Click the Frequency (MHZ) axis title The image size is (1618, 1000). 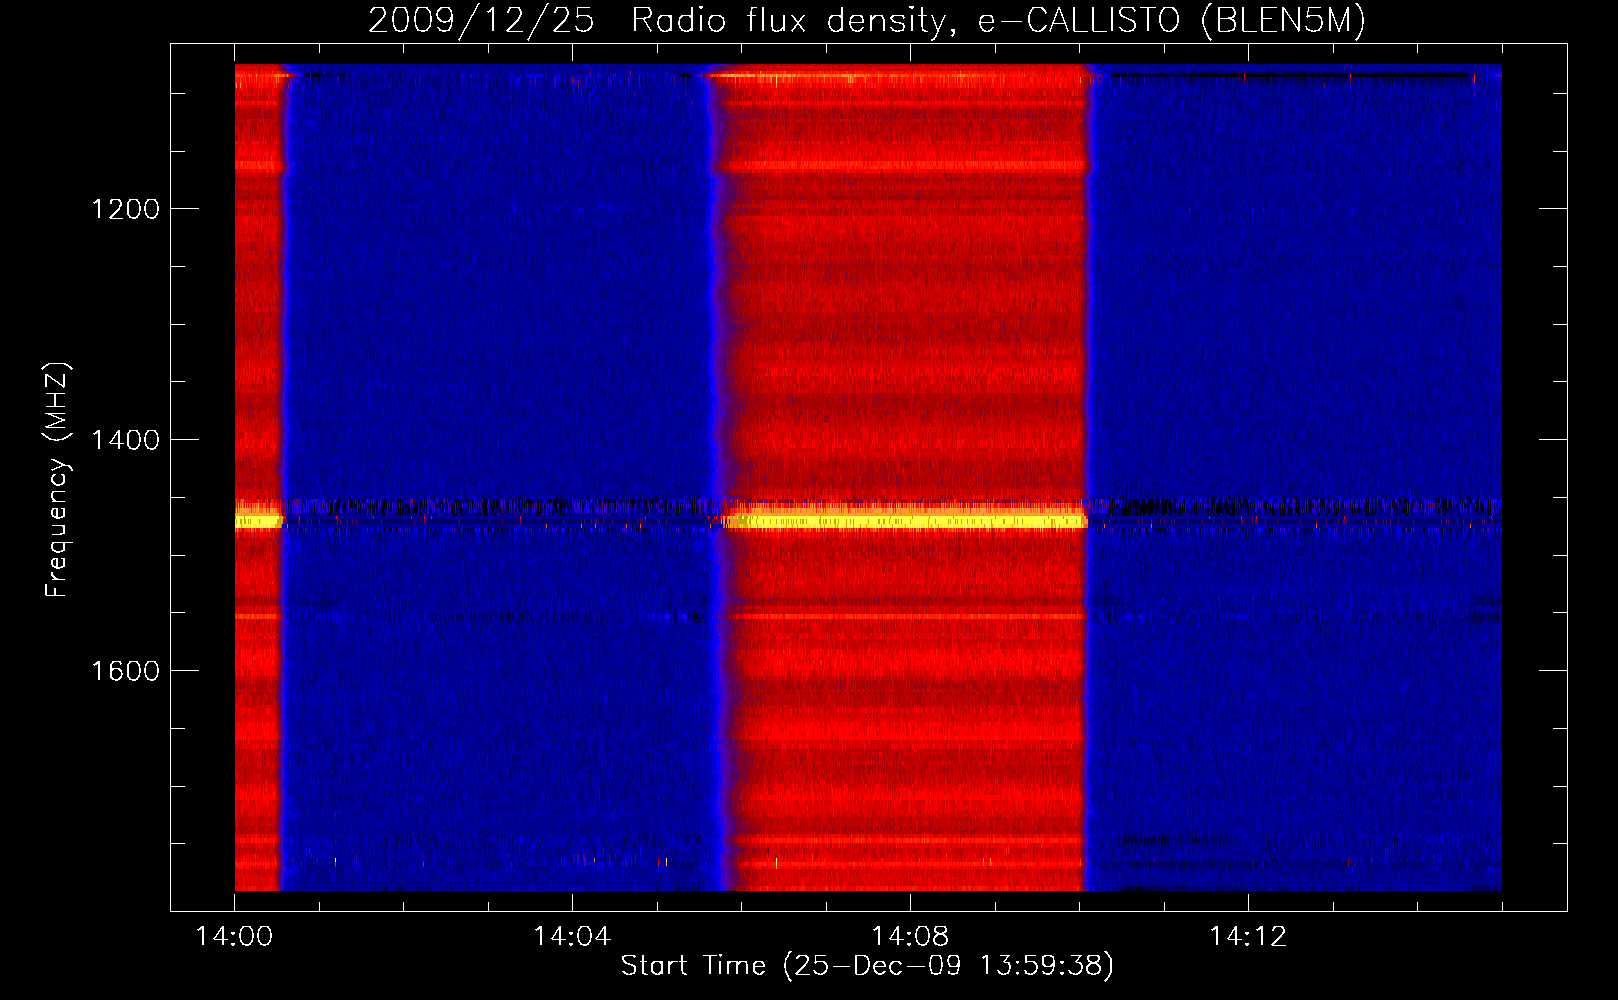pyautogui.click(x=57, y=480)
